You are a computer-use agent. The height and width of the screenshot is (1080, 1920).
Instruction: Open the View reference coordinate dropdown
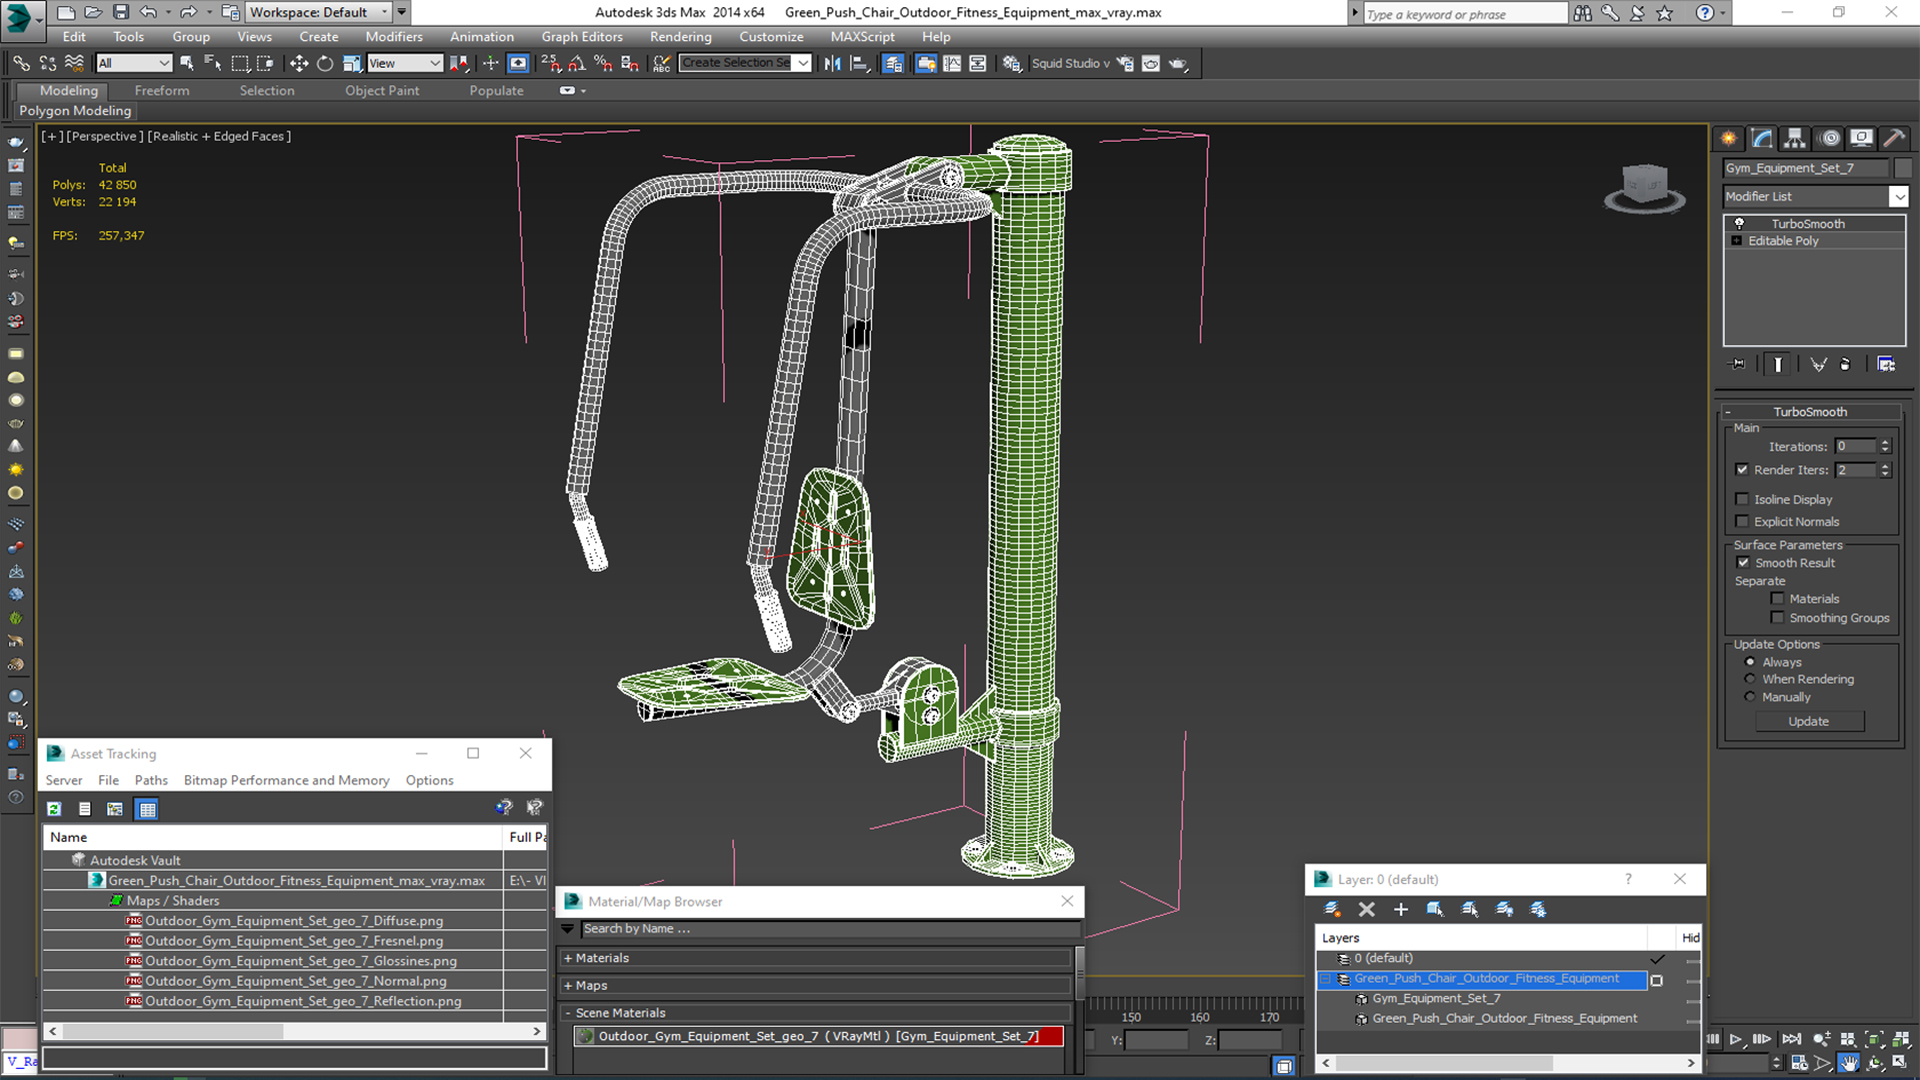pyautogui.click(x=405, y=63)
